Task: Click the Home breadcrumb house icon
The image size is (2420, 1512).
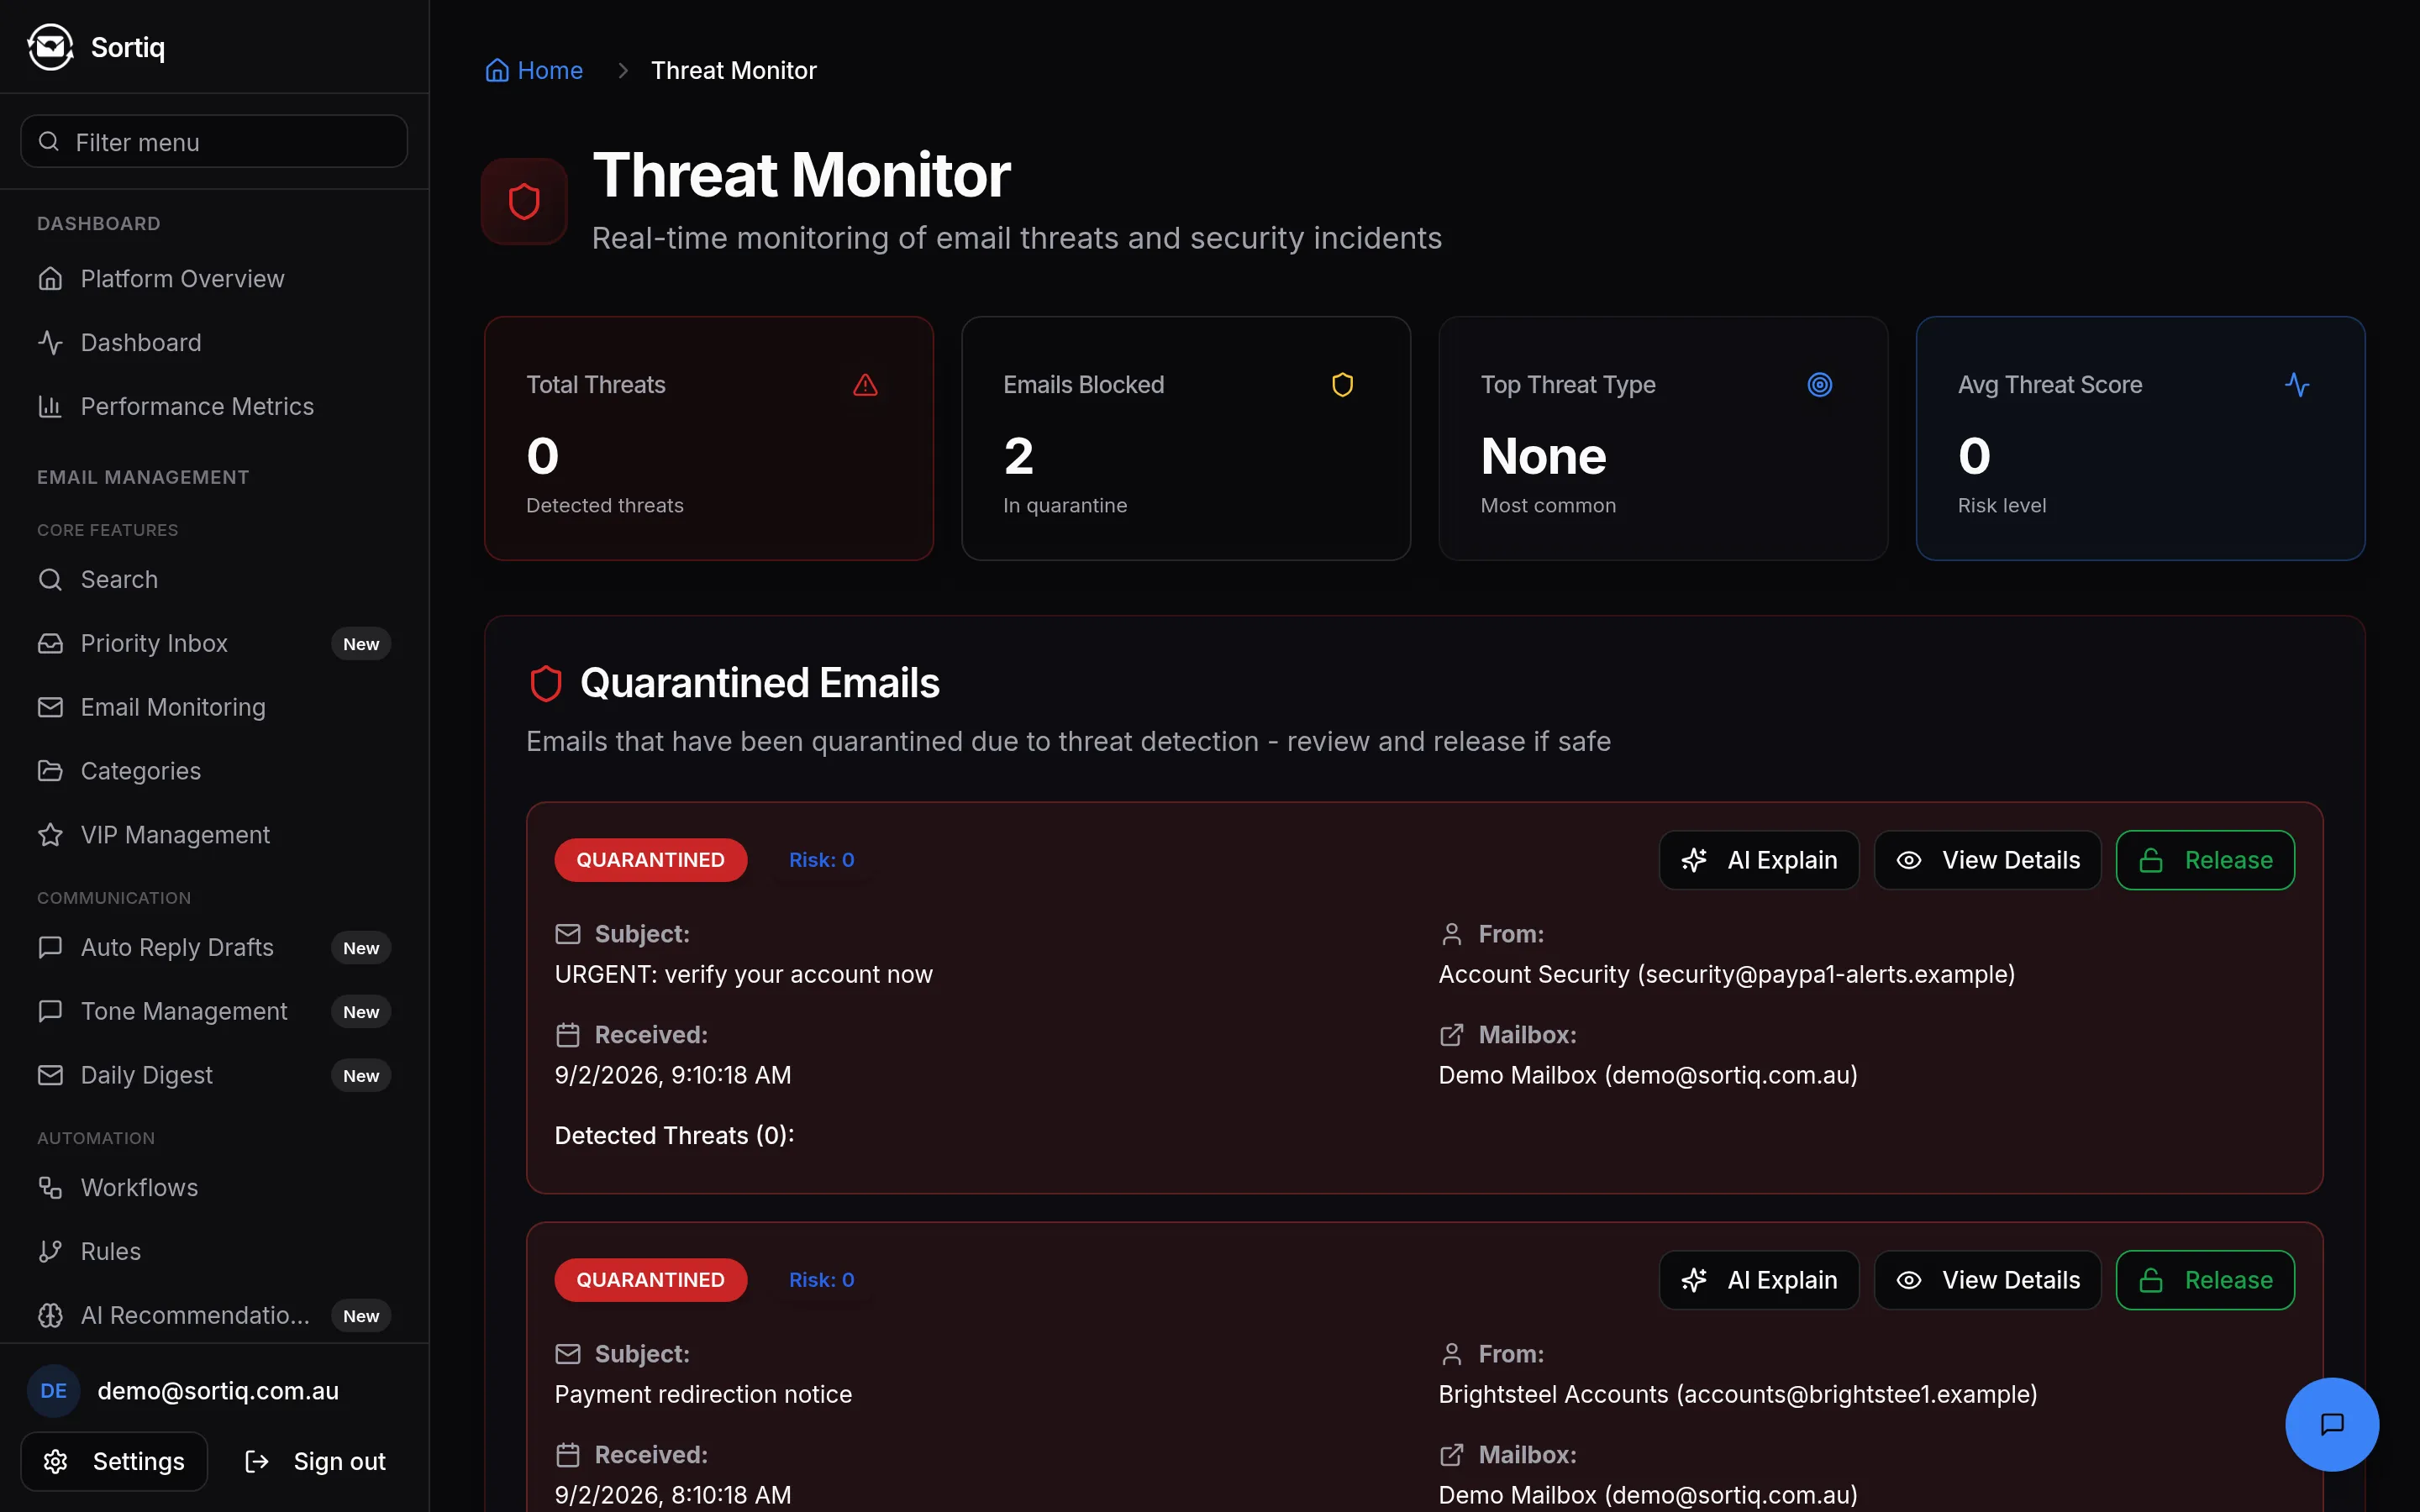Action: (x=497, y=70)
